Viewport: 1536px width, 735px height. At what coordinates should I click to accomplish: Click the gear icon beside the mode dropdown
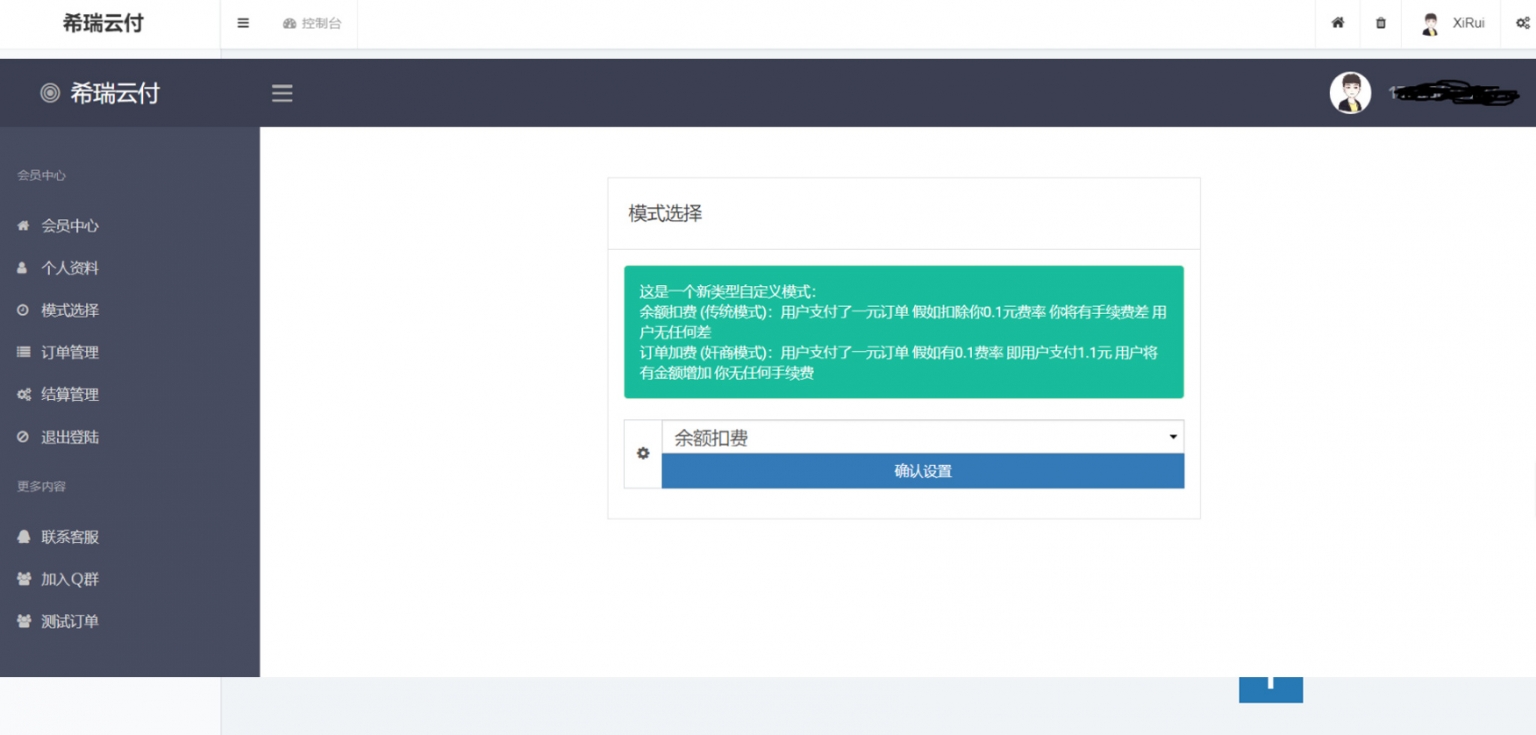click(x=642, y=453)
